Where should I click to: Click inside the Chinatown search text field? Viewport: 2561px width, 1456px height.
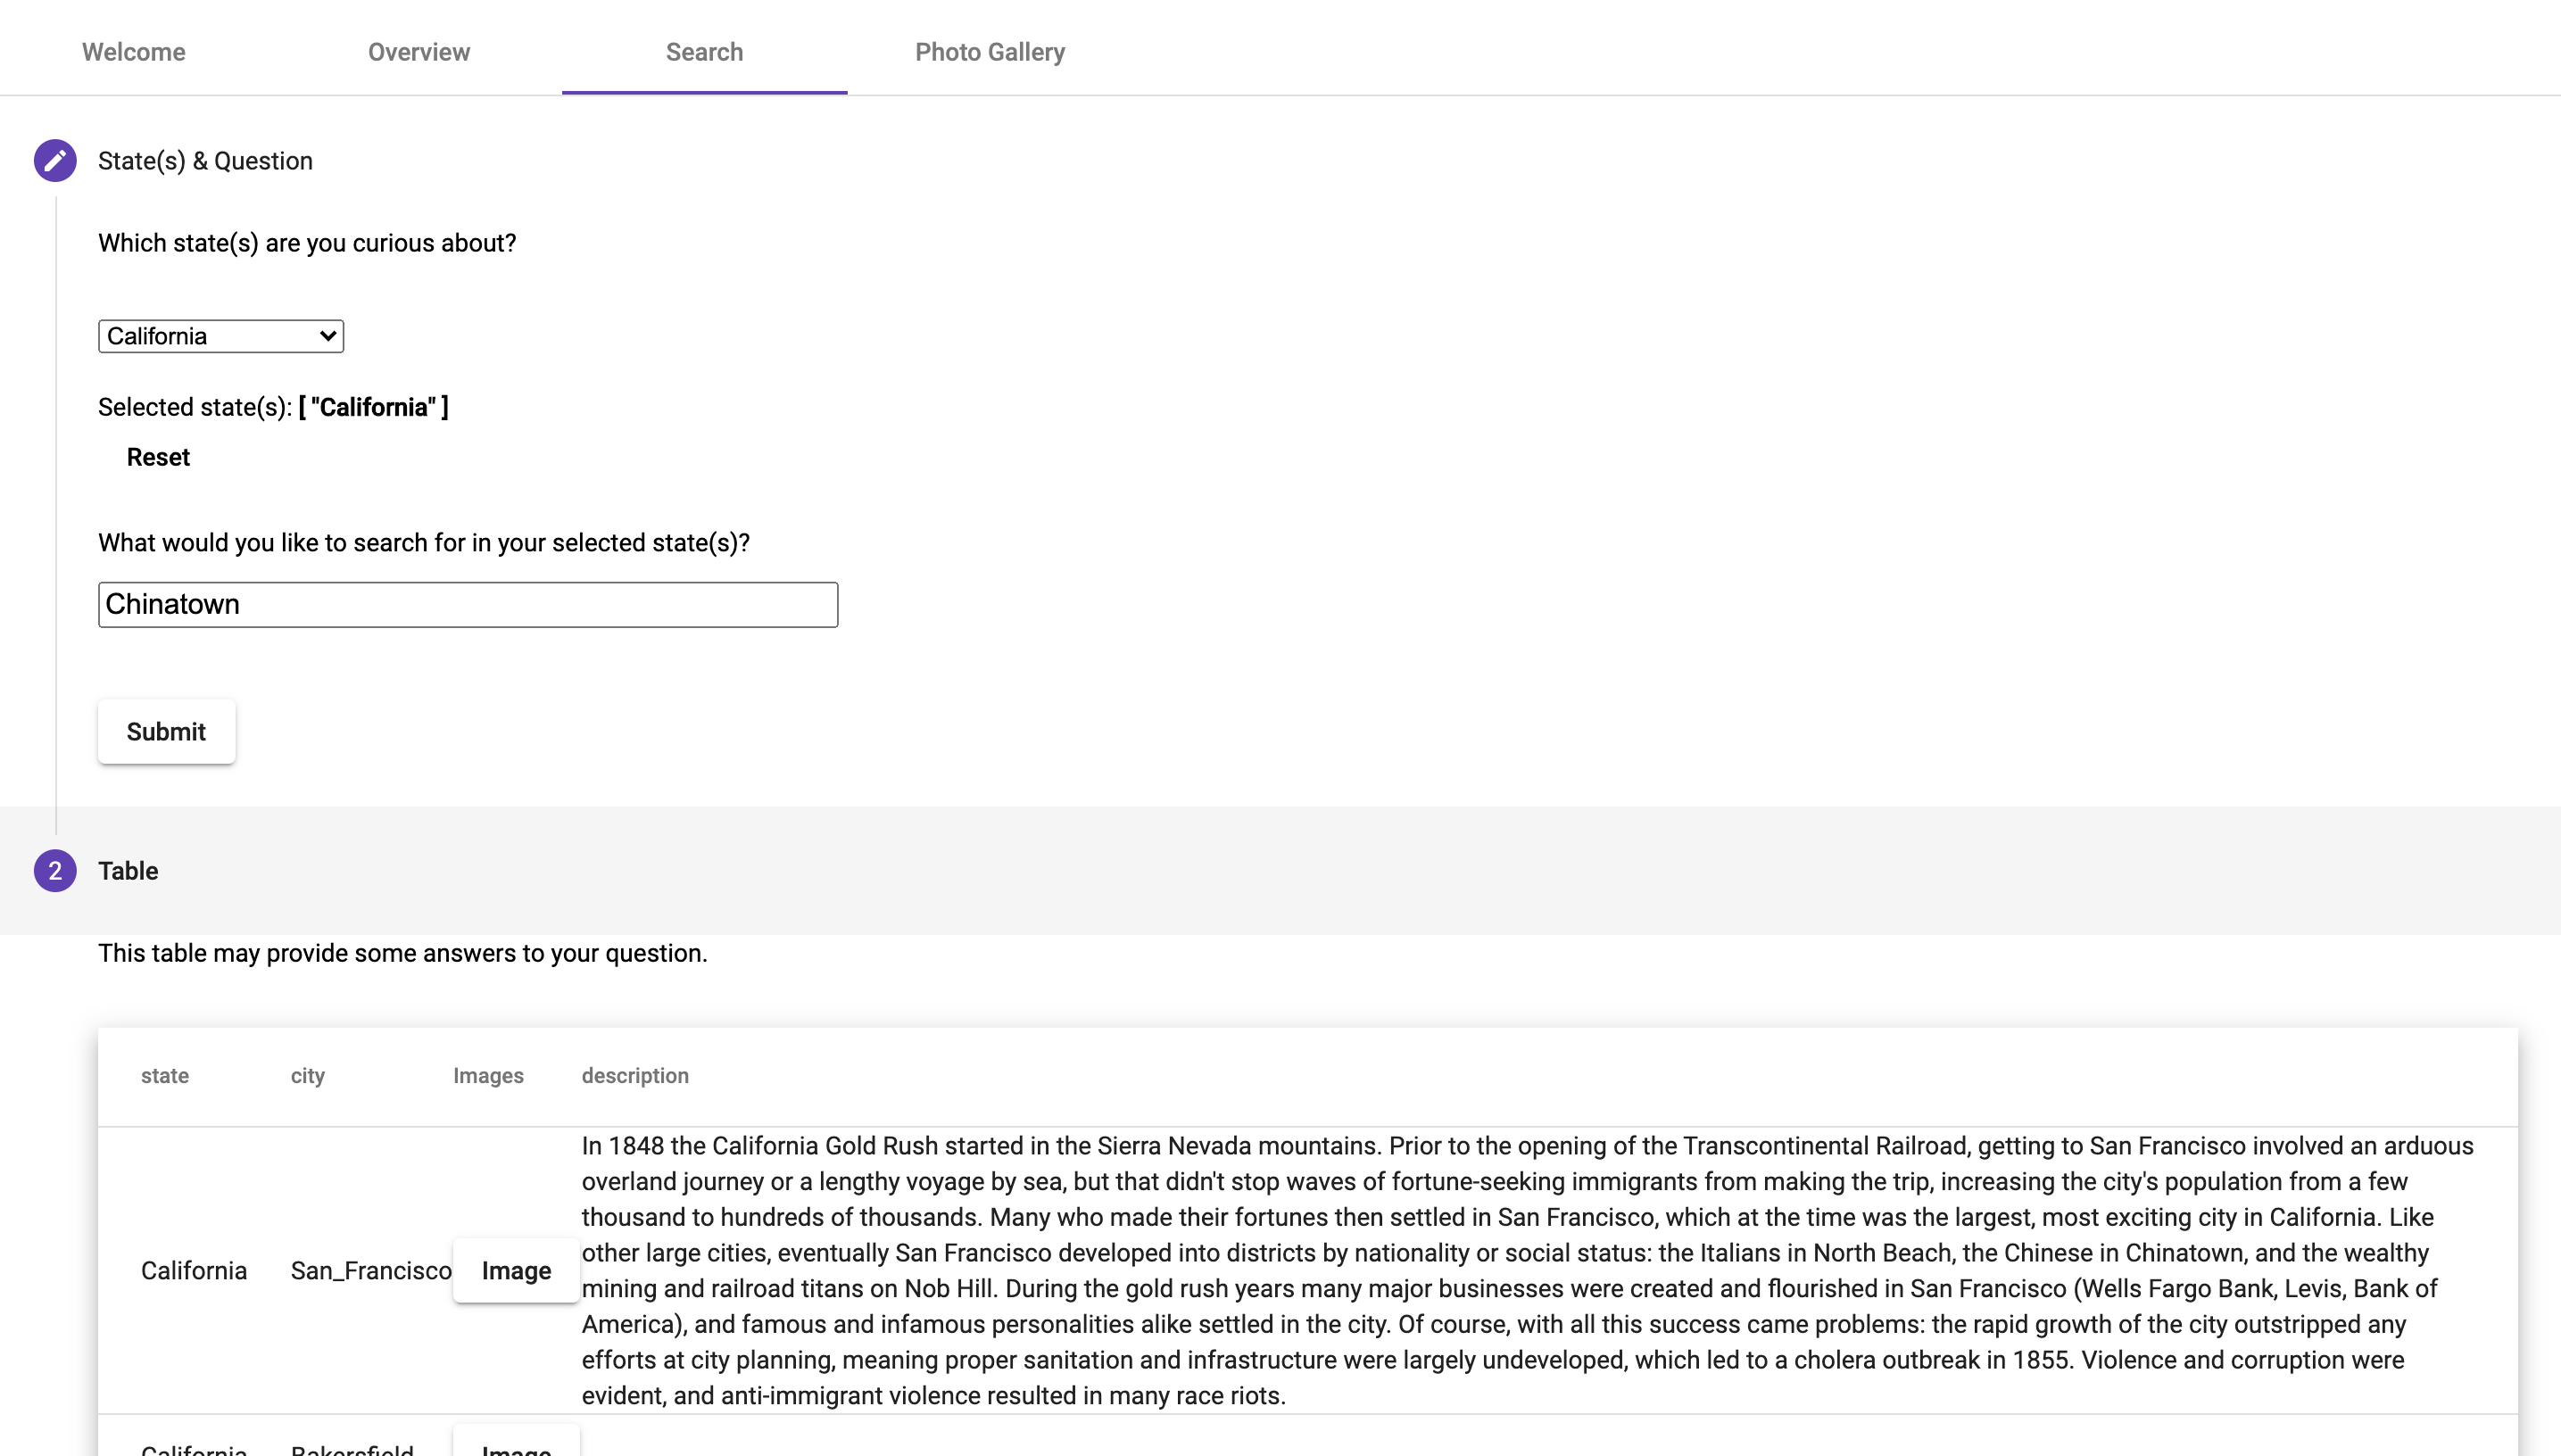click(467, 604)
